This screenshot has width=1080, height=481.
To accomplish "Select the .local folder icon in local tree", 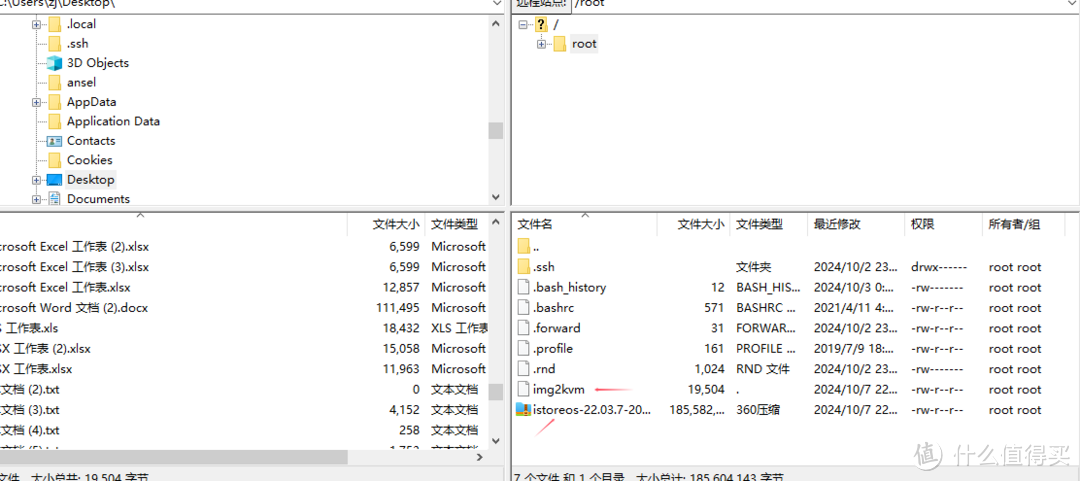I will (x=55, y=24).
